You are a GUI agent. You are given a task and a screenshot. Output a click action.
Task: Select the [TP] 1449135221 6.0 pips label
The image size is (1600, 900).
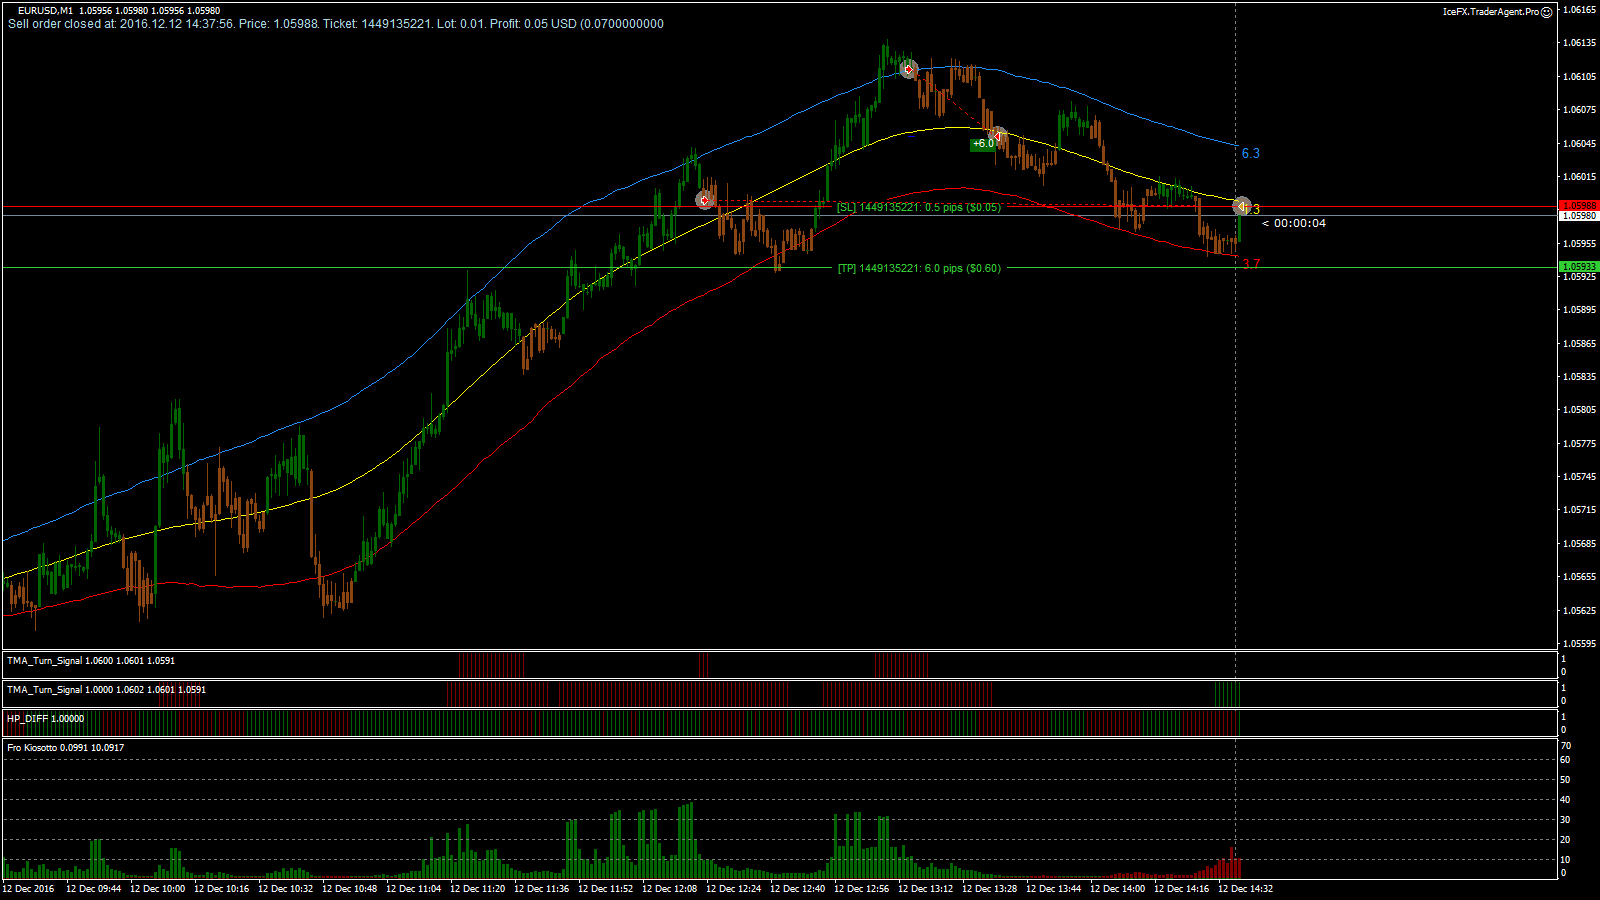[x=919, y=268]
